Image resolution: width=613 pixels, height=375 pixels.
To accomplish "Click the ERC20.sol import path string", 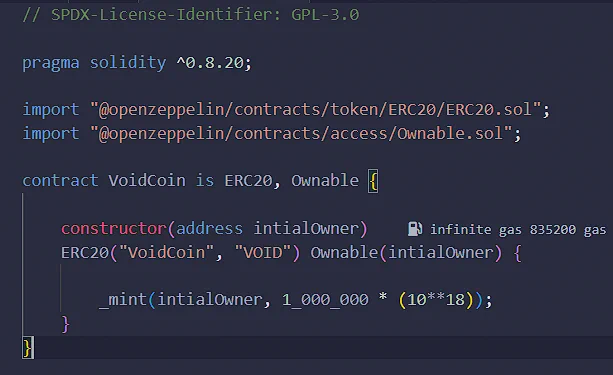I will [315, 110].
